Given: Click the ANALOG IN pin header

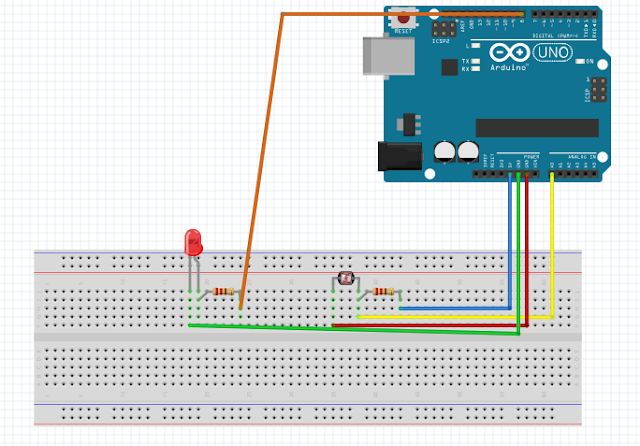Looking at the screenshot, I should (x=573, y=174).
